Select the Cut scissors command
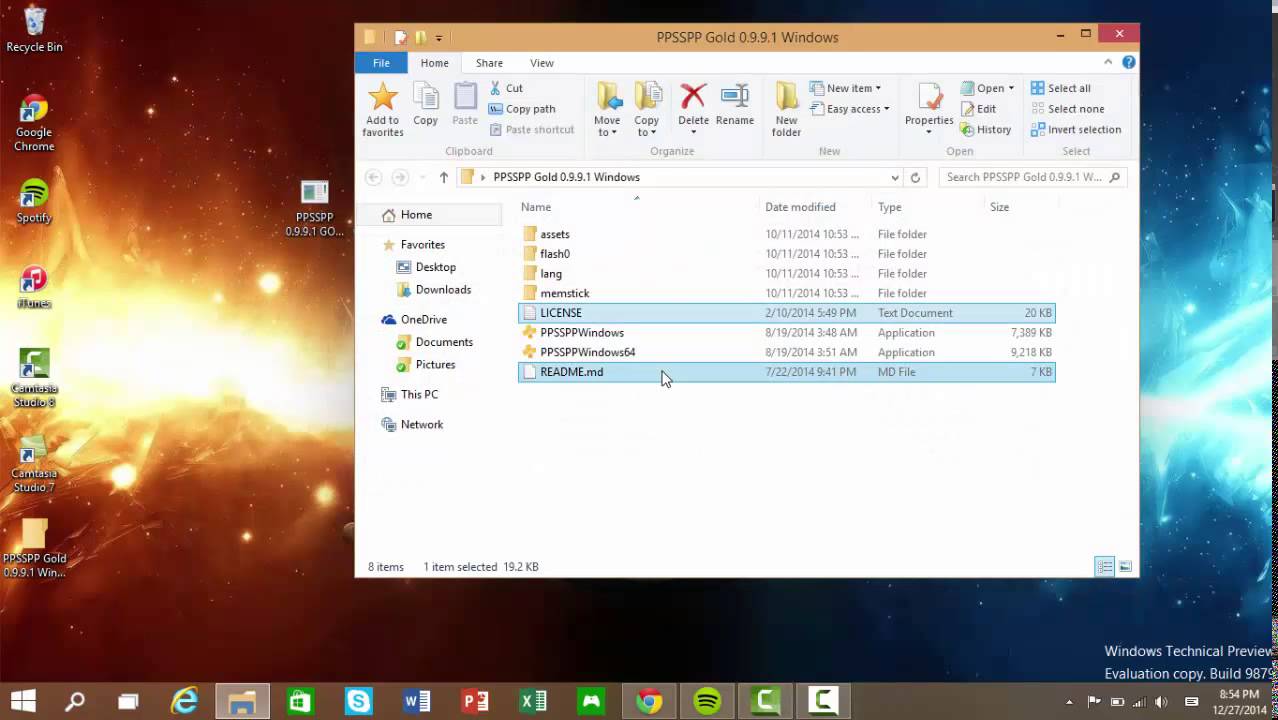This screenshot has height=720, width=1278. pyautogui.click(x=506, y=88)
